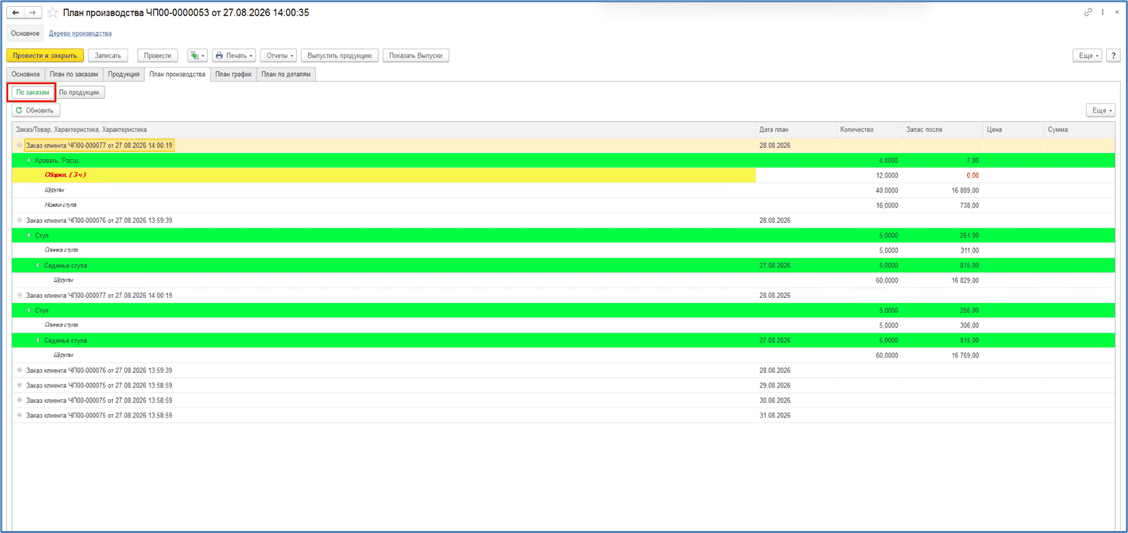The image size is (1128, 533).
Task: Click the back navigation arrow
Action: [x=16, y=13]
